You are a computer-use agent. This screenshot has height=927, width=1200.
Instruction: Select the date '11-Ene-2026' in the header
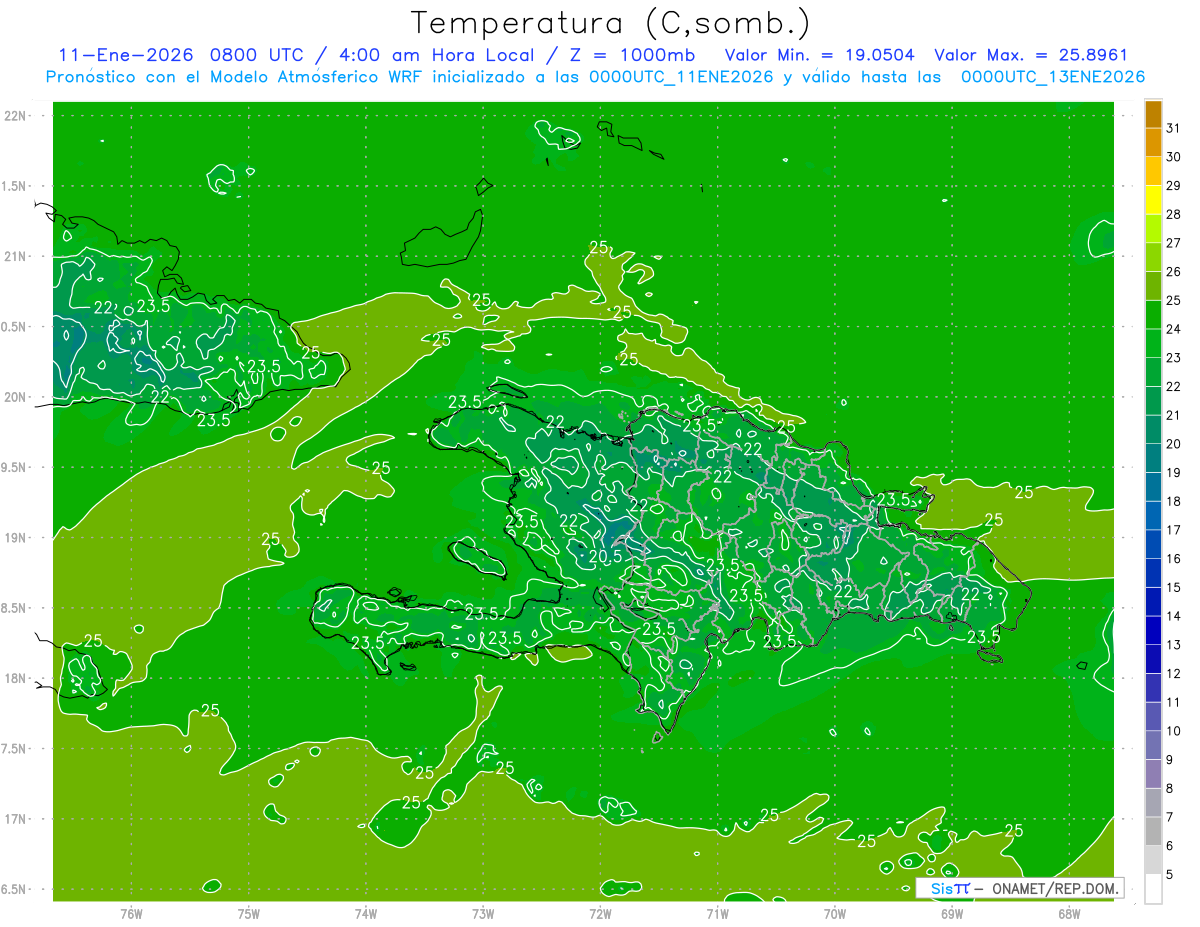[x=124, y=55]
